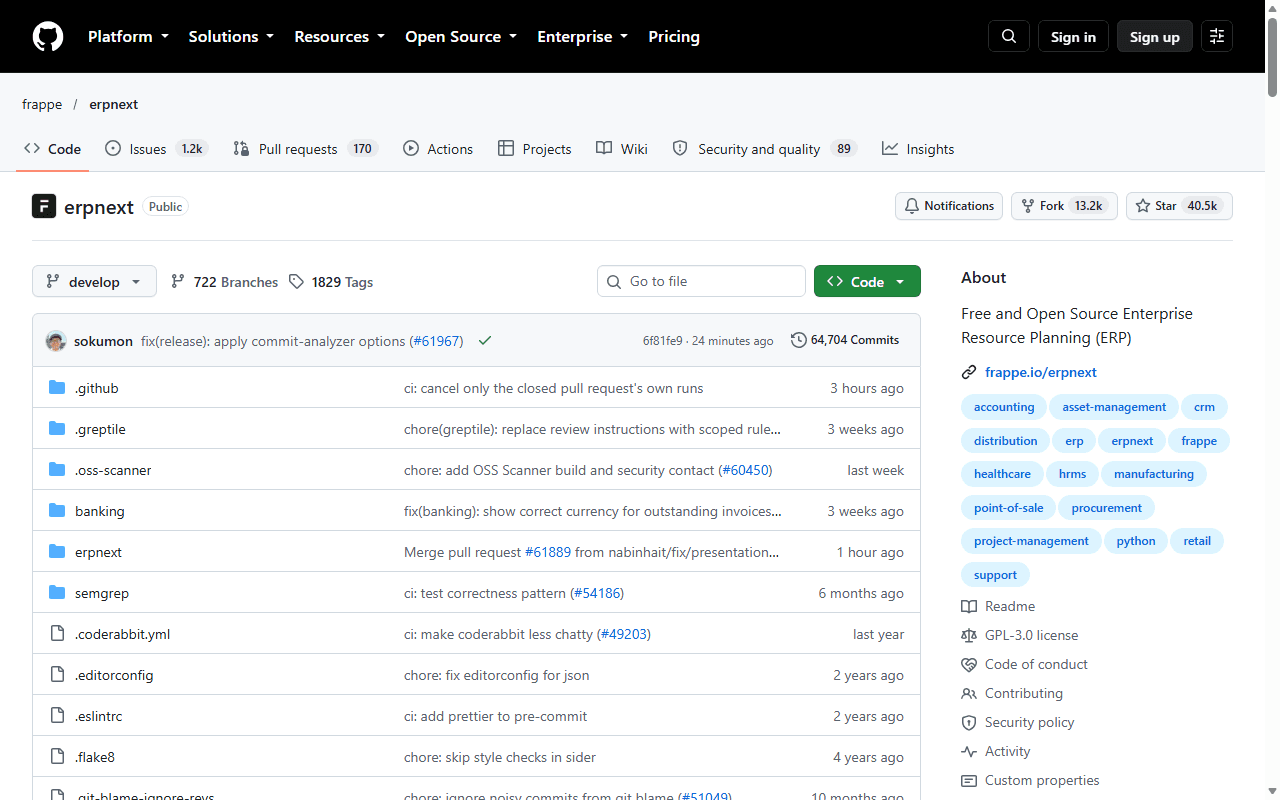
Task: Switch to the Security and quality tab
Action: [765, 149]
